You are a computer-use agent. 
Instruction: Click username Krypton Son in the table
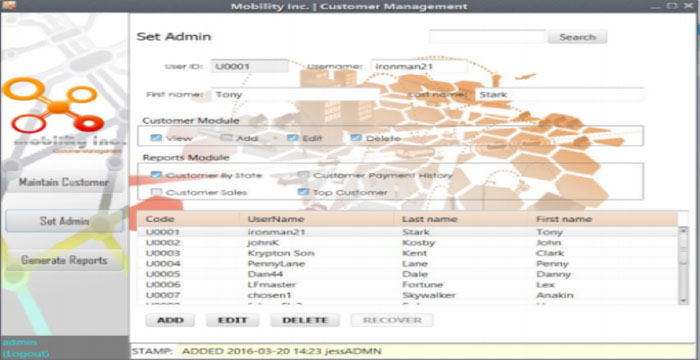click(281, 253)
